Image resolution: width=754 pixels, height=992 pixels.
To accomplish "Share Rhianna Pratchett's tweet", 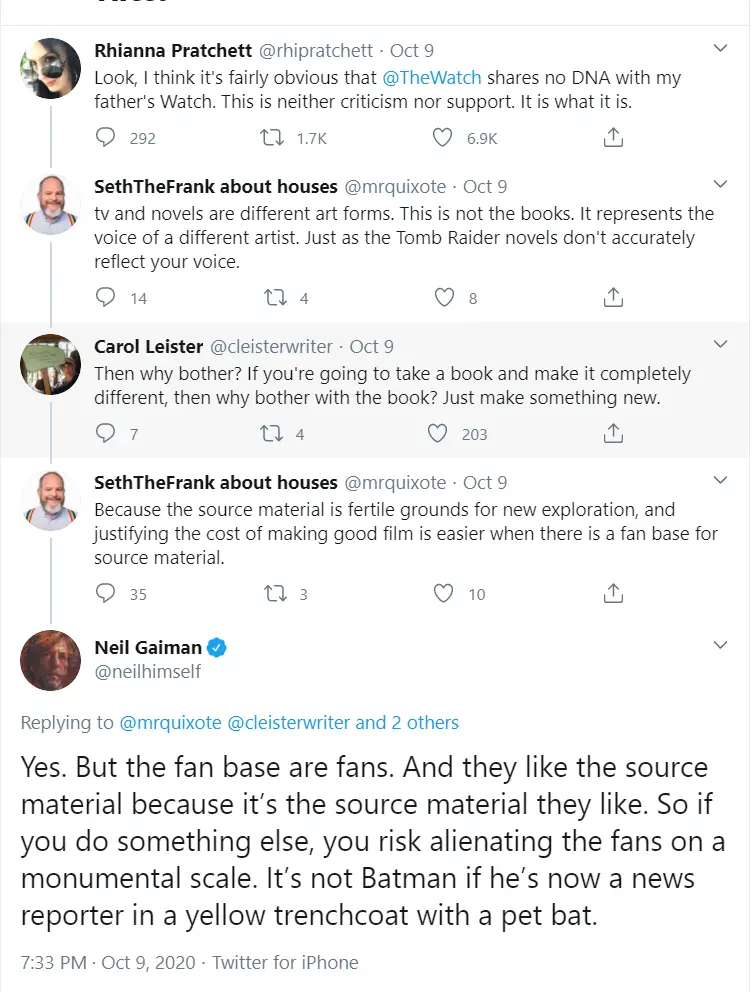I will pyautogui.click(x=614, y=138).
